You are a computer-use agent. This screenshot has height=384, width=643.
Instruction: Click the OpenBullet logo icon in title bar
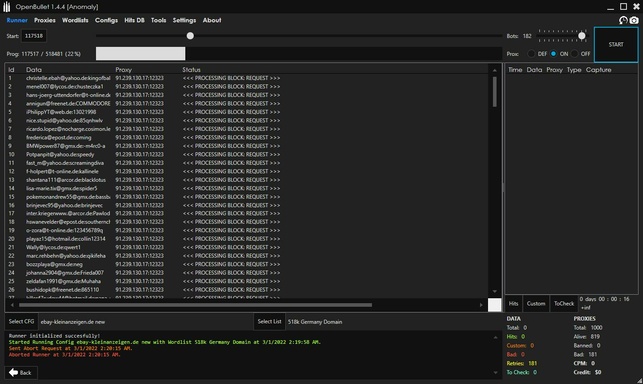click(7, 7)
